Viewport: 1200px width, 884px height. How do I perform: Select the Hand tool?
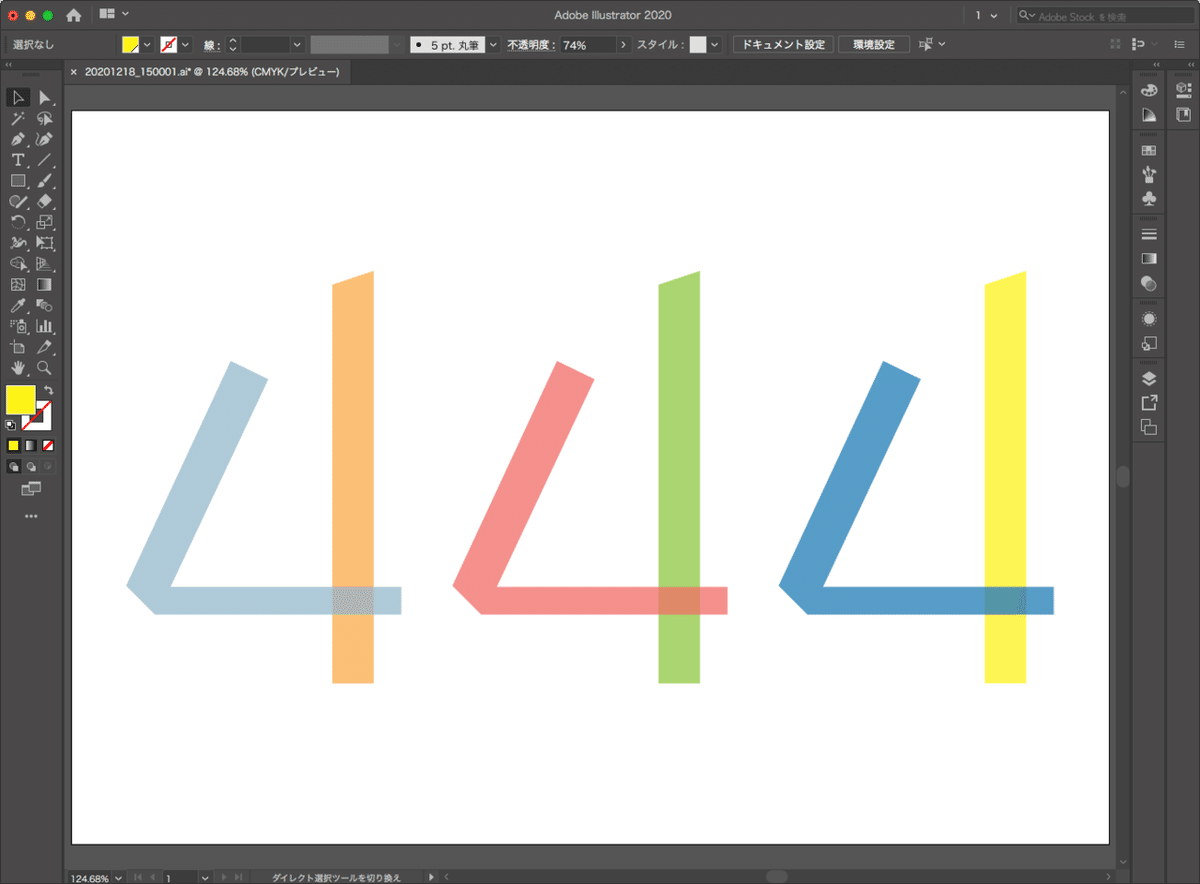[x=18, y=368]
